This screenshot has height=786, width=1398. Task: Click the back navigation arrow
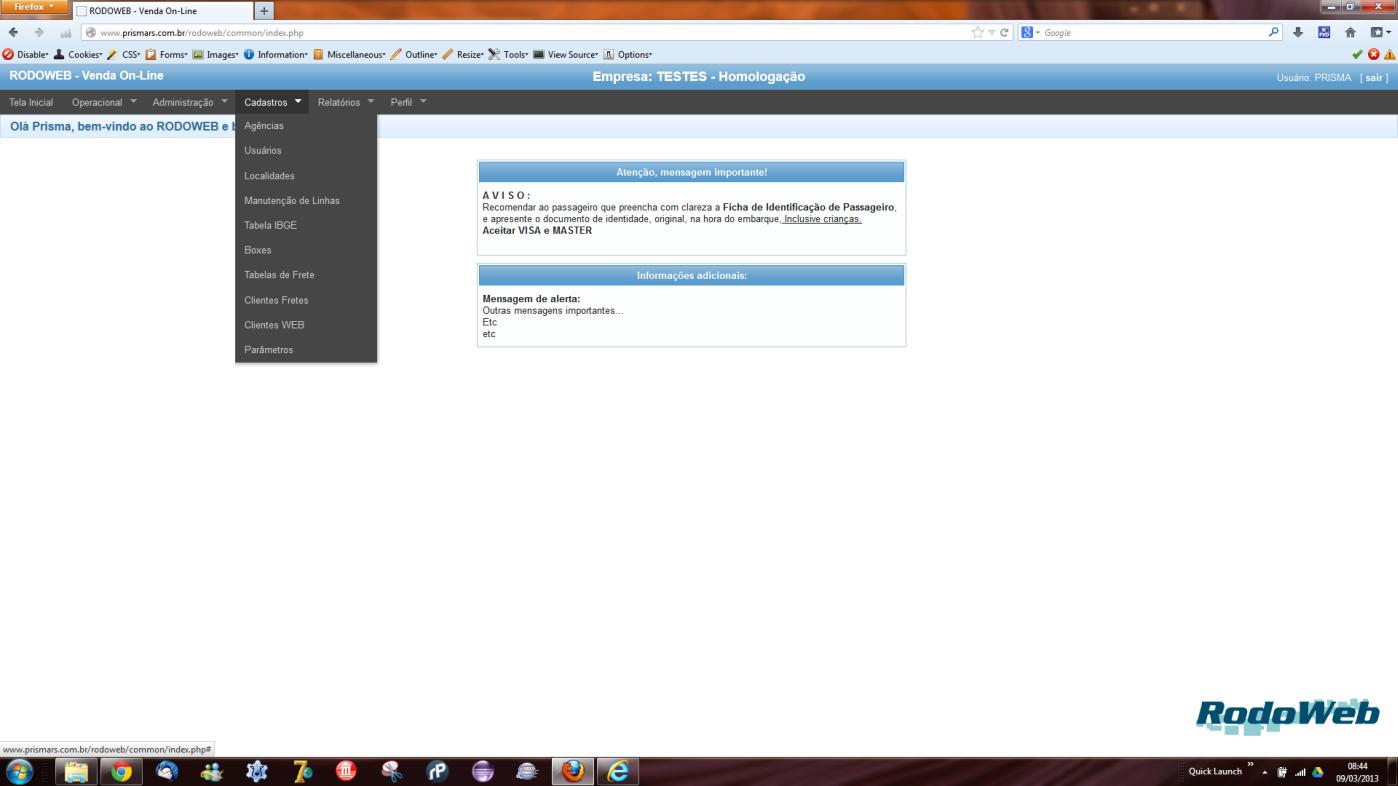[12, 33]
